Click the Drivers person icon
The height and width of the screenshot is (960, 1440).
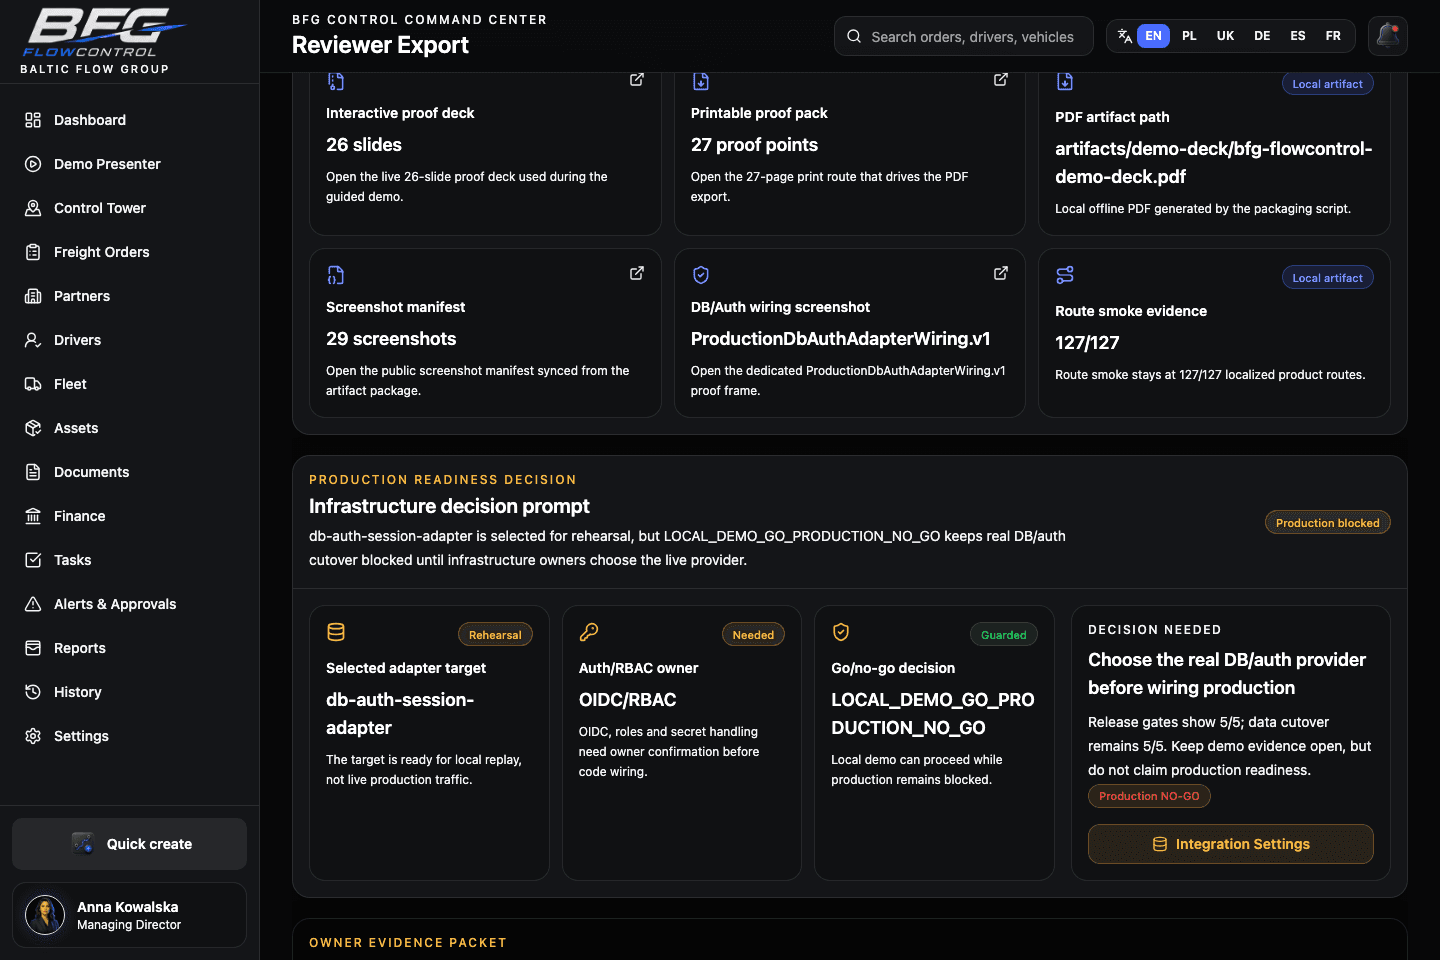pyautogui.click(x=33, y=340)
